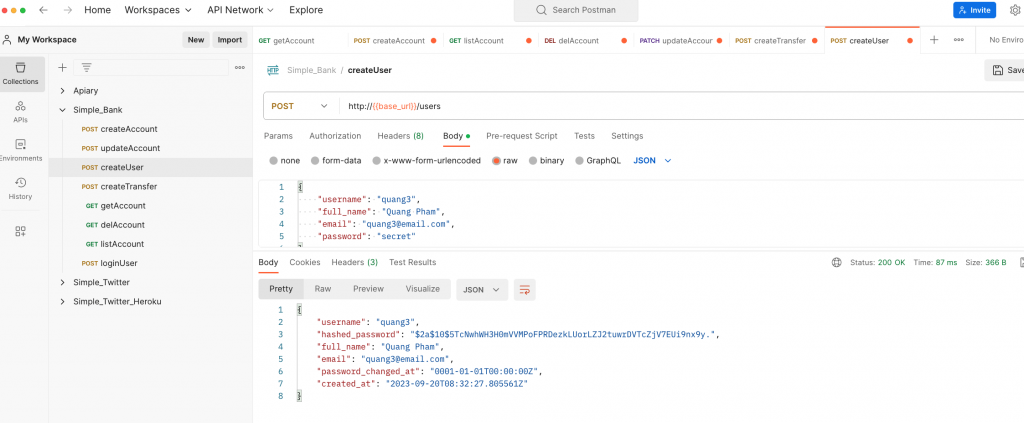Open the POST method dropdown

click(299, 106)
